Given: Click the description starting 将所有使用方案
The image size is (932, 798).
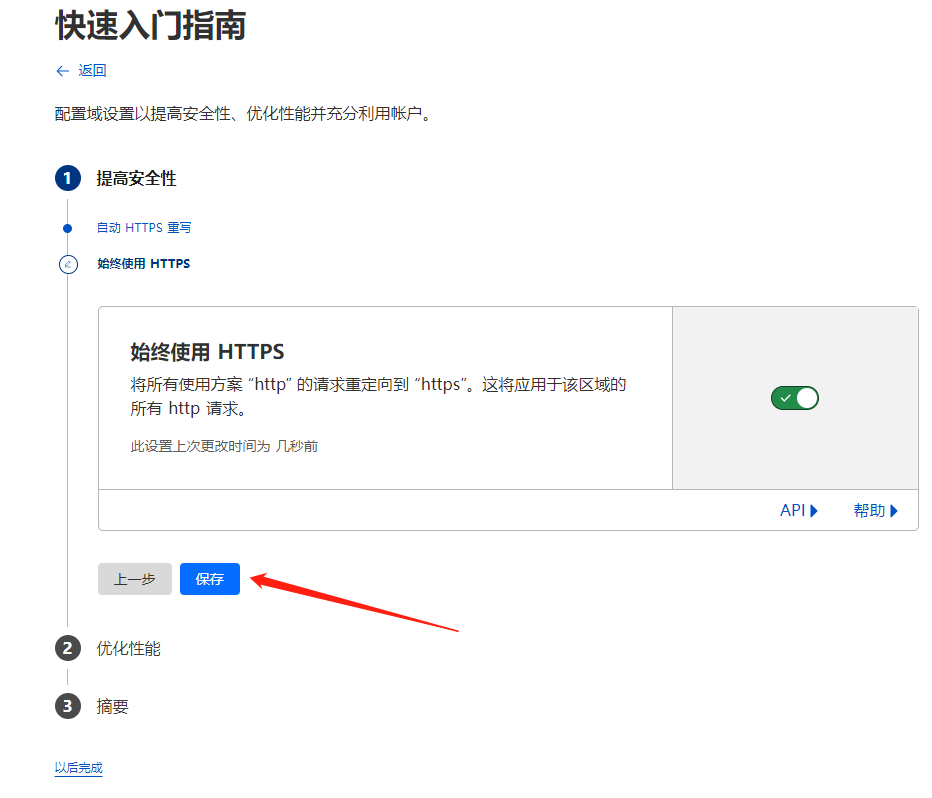Looking at the screenshot, I should (x=378, y=396).
